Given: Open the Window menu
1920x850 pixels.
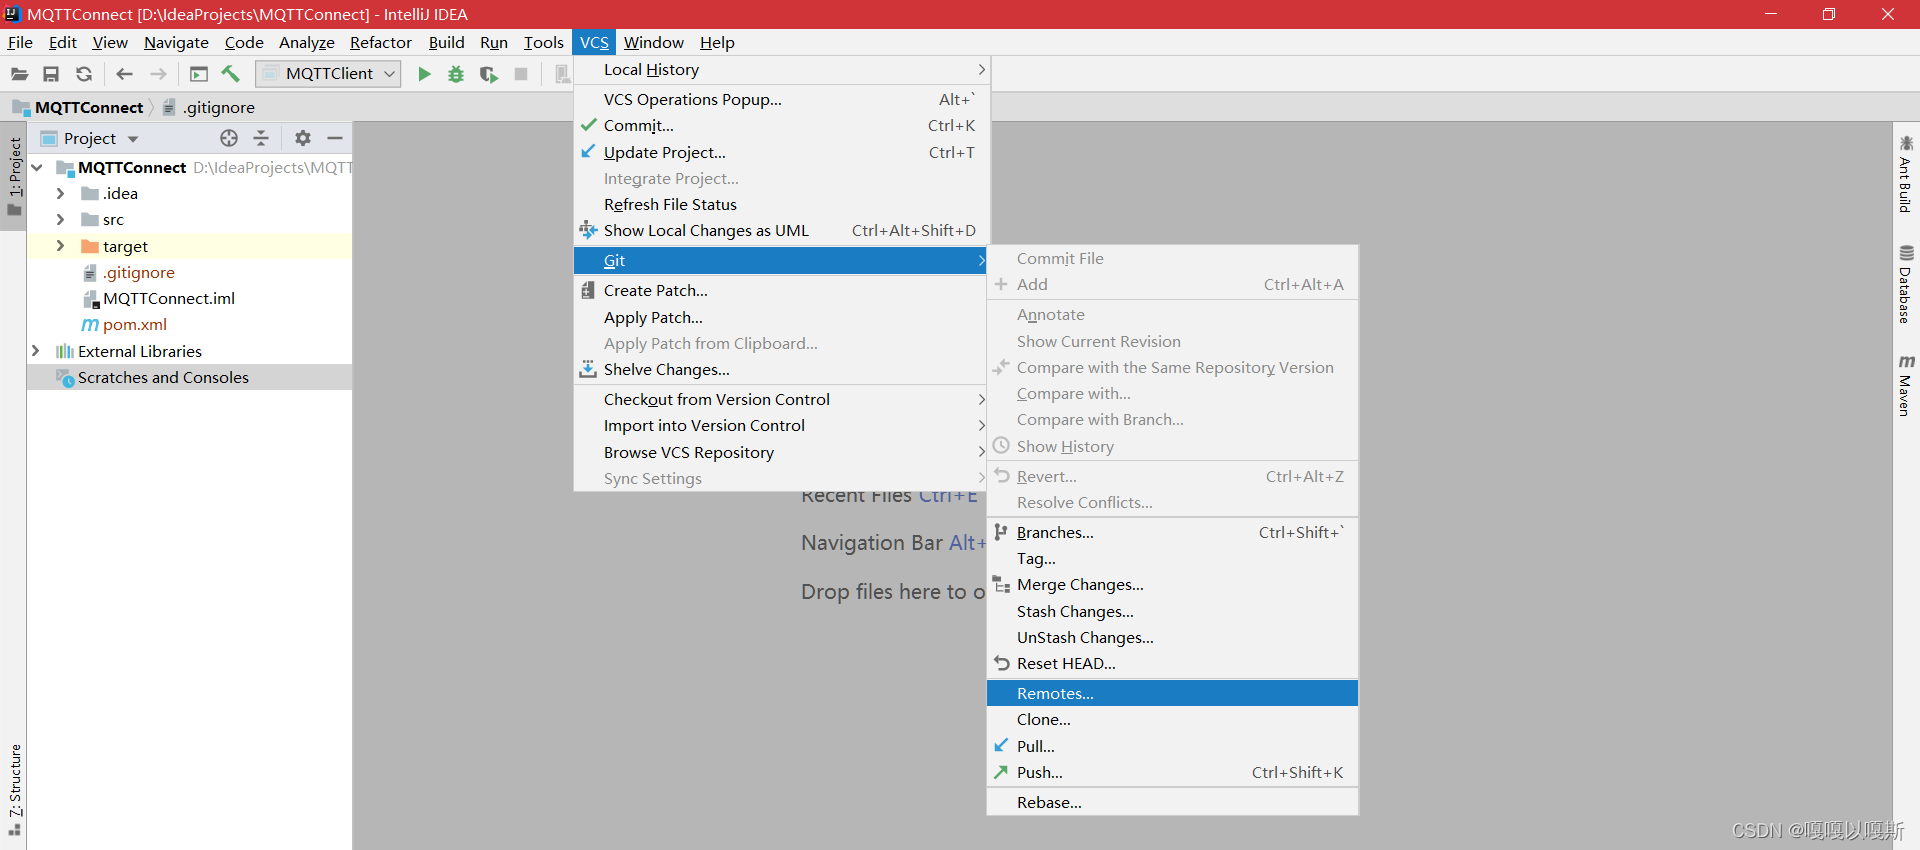Looking at the screenshot, I should click(x=653, y=42).
